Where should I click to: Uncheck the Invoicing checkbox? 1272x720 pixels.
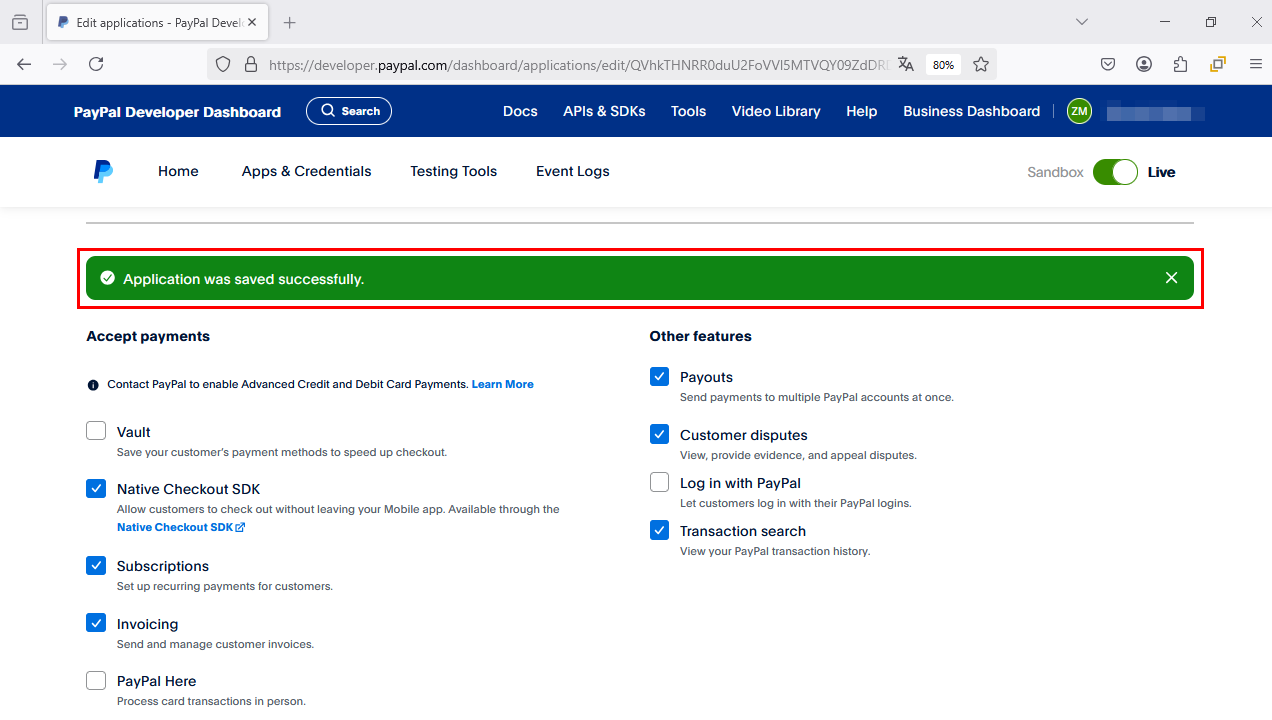point(96,623)
